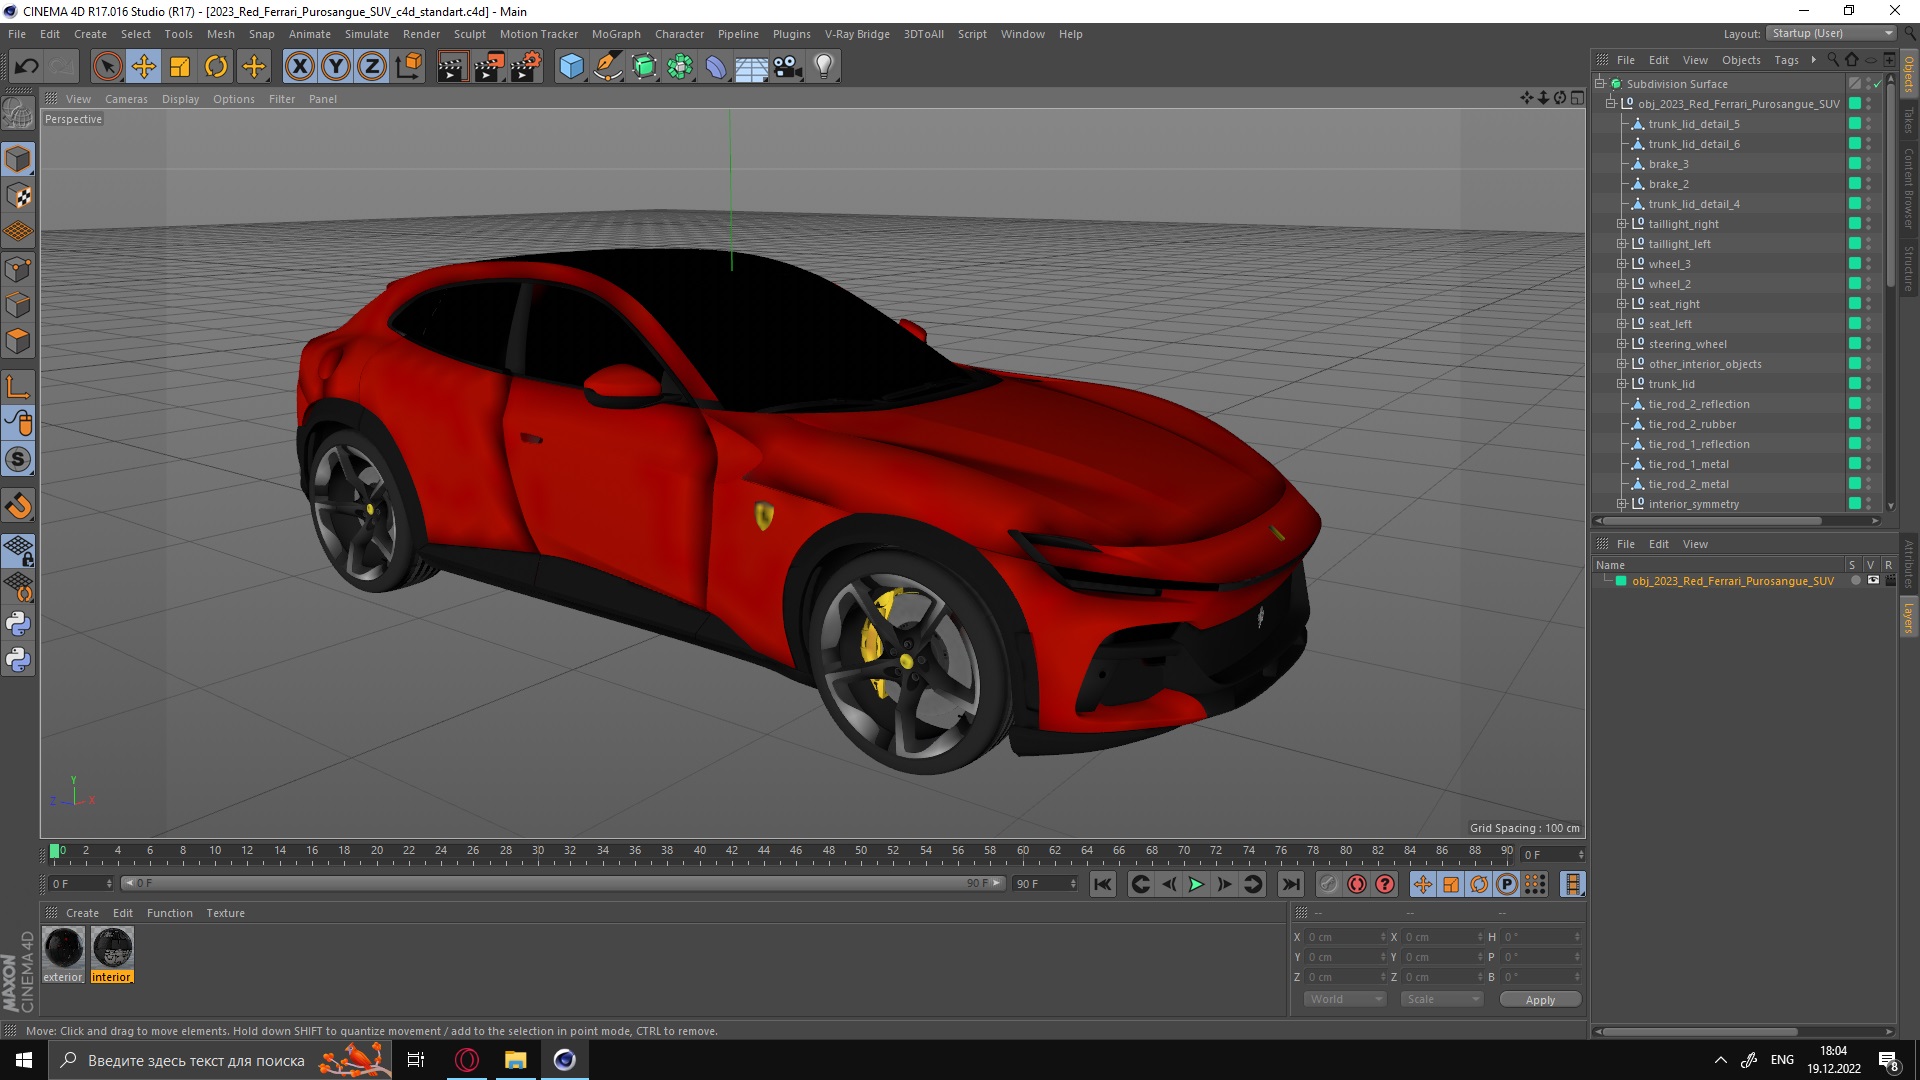Toggle Z-axis lock
This screenshot has height=1080, width=1920.
371,67
